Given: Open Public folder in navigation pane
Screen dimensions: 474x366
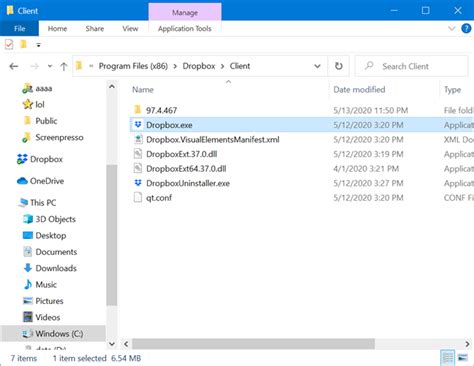Looking at the screenshot, I should 46,121.
